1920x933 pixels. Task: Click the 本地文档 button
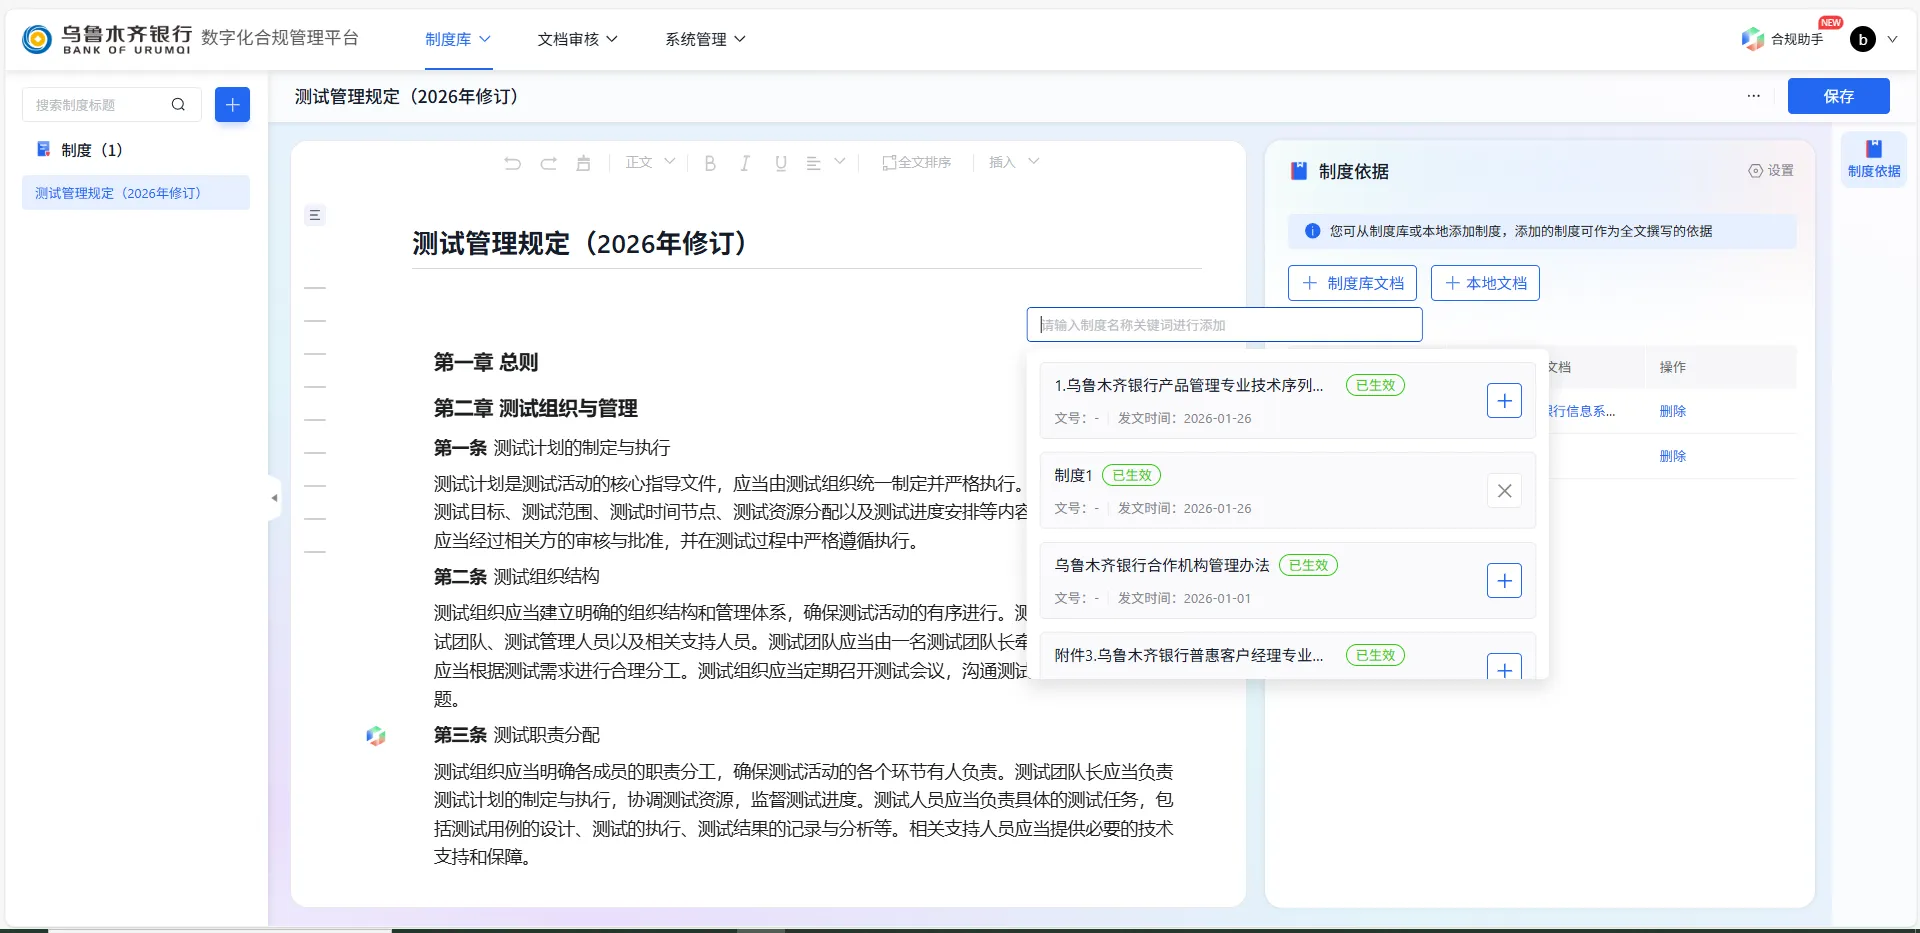tap(1485, 283)
